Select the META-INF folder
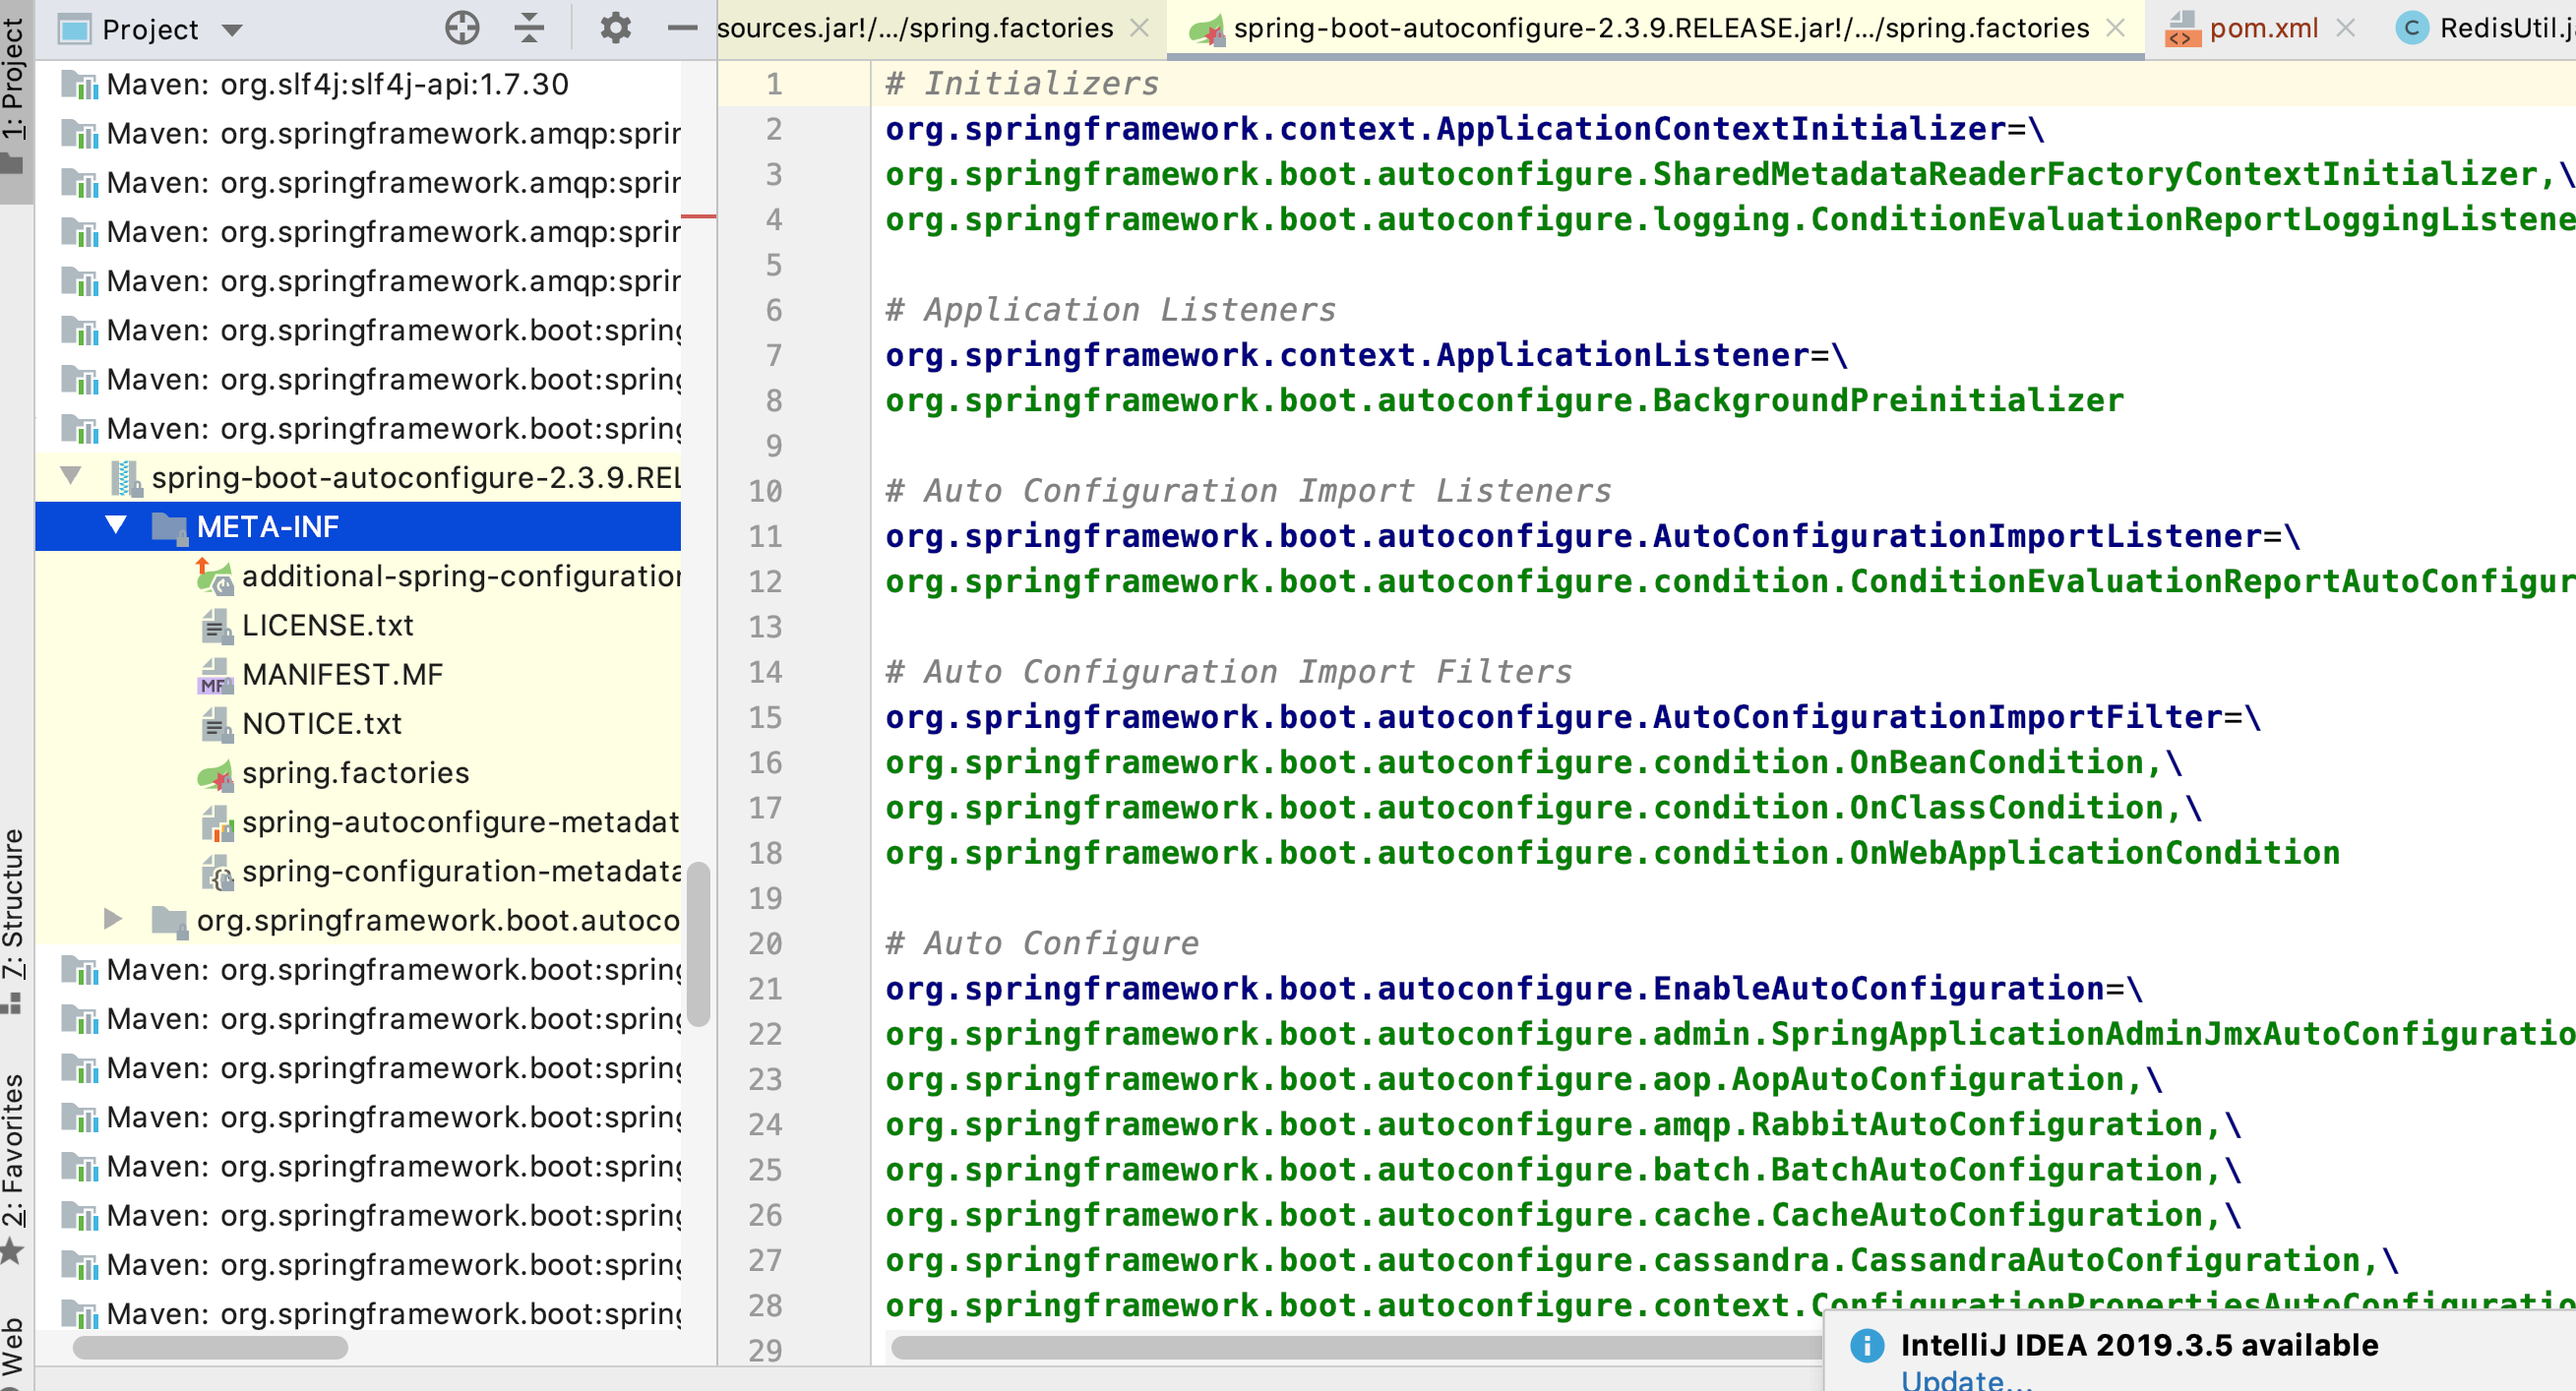 [x=358, y=526]
